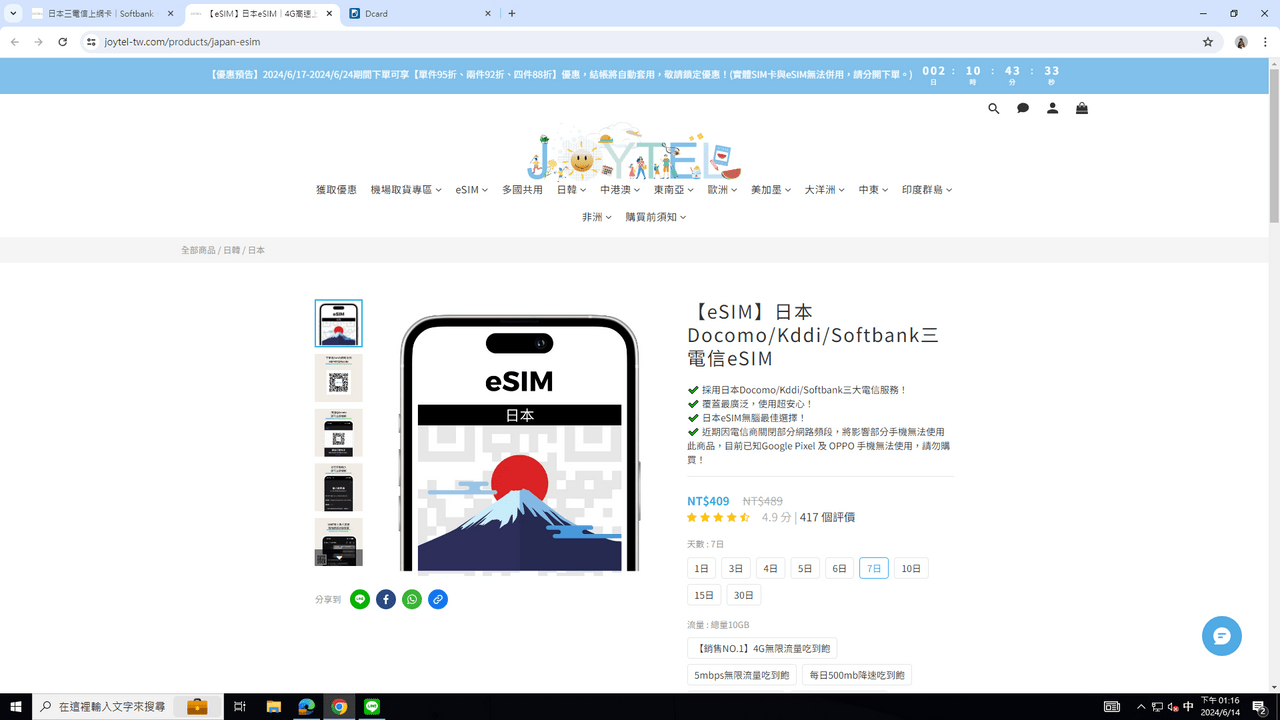Go back with the browser back arrow
The width and height of the screenshot is (1280, 720).
coord(15,42)
